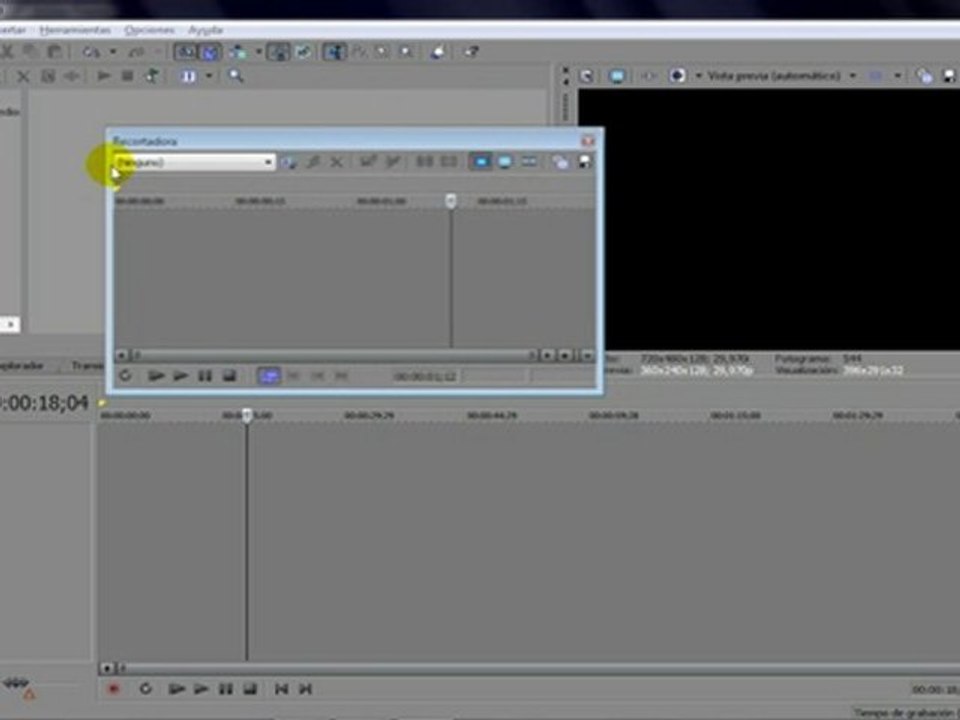Click the main timeline playhead marker
960x720 pixels.
[x=247, y=416]
